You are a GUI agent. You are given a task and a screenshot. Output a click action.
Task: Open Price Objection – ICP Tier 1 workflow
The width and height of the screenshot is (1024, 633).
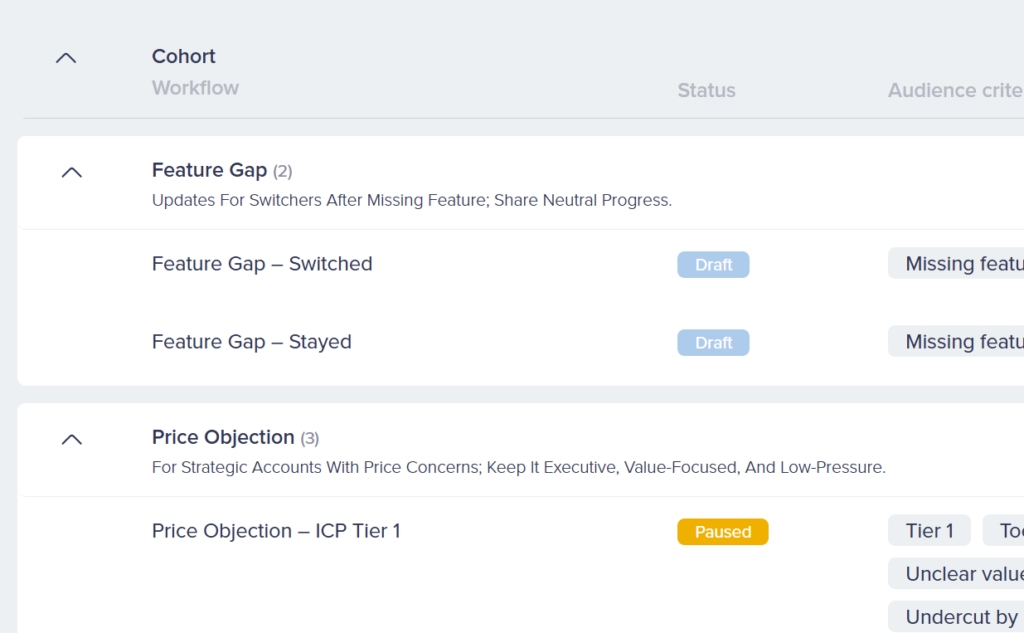click(276, 531)
